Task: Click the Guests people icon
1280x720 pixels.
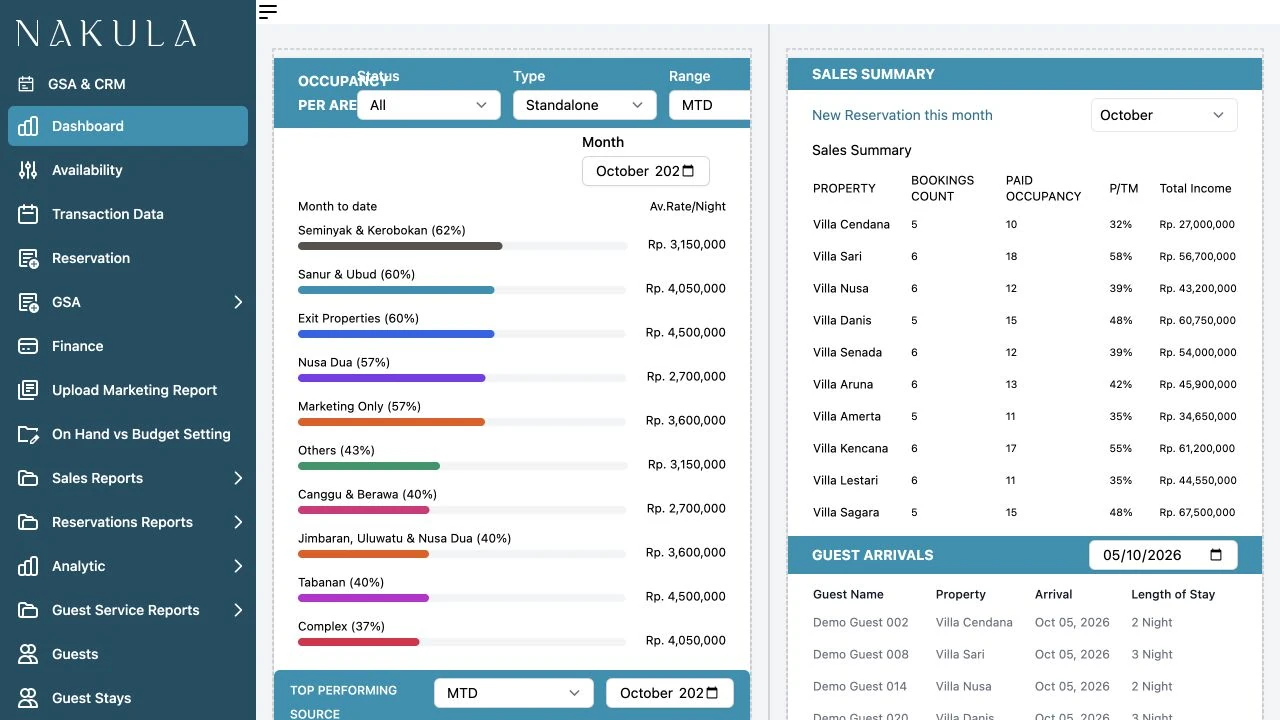Action: [28, 654]
